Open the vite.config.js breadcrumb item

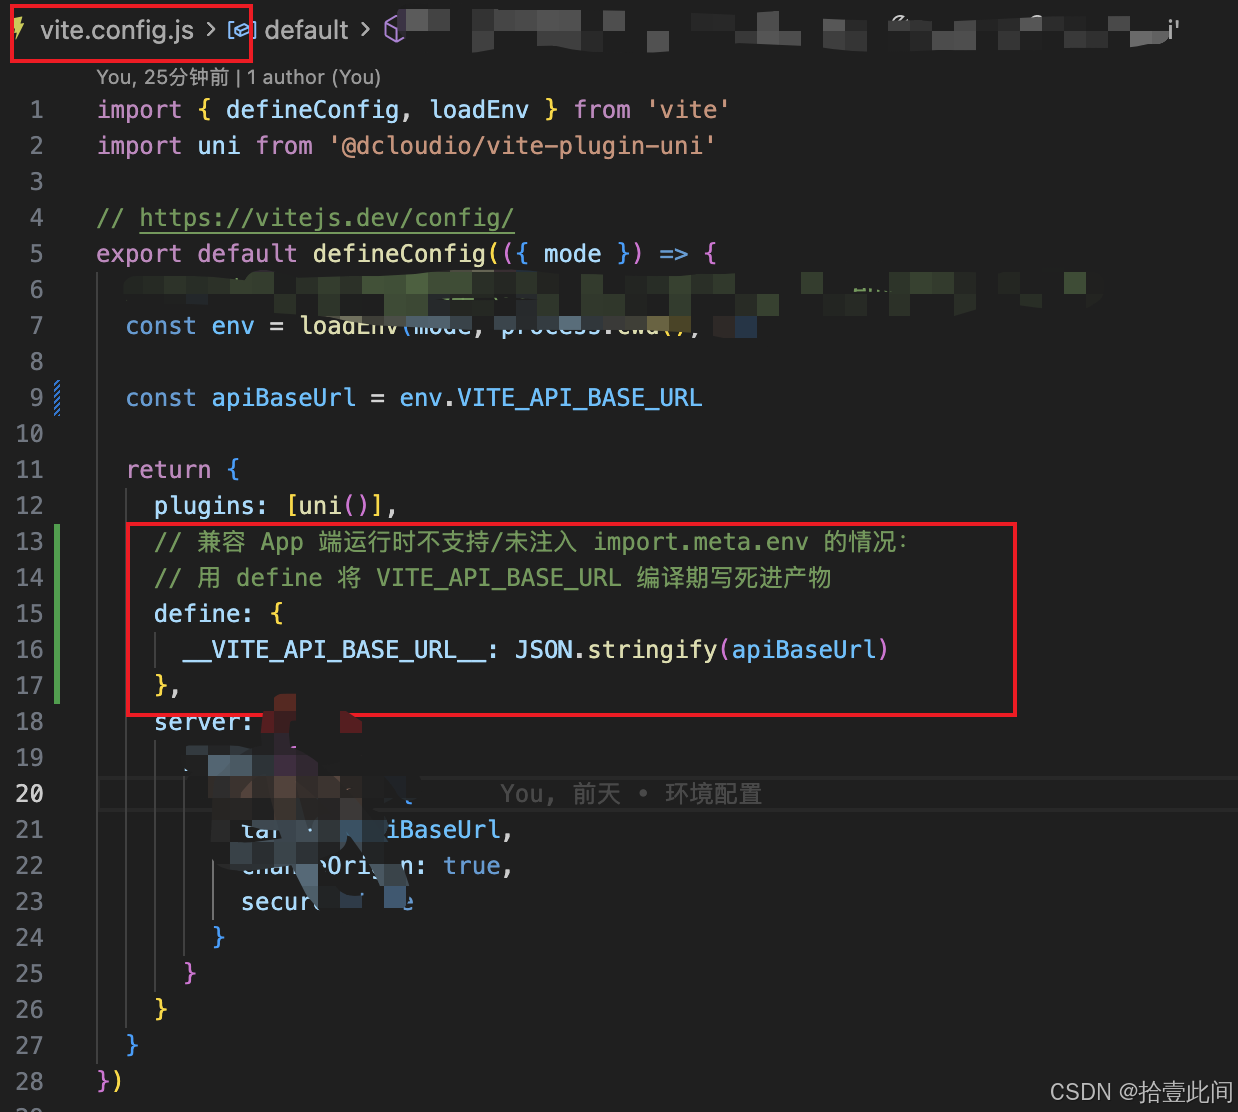117,30
